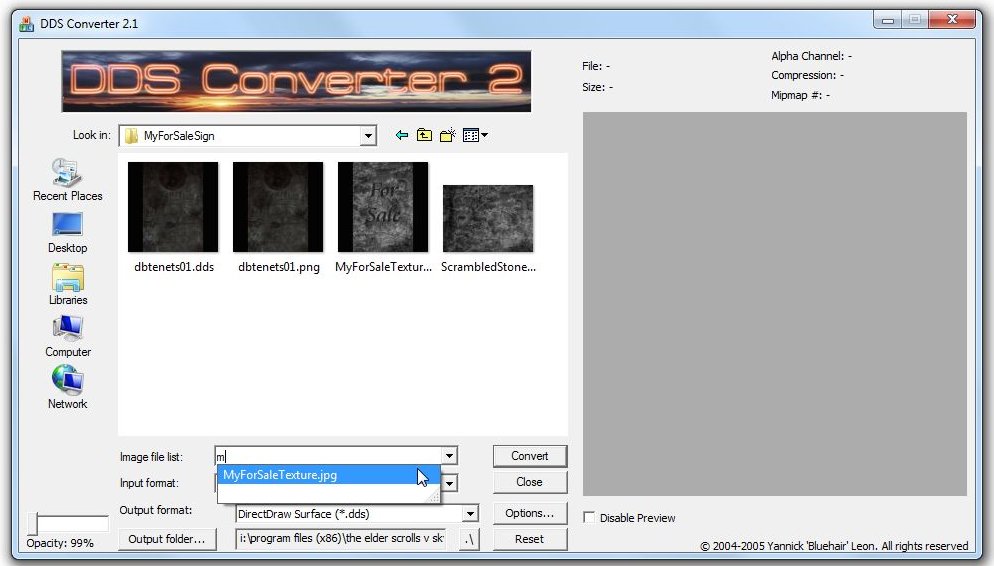Image resolution: width=994 pixels, height=566 pixels.
Task: Click the DDS Converter title bar icon
Action: 26,23
